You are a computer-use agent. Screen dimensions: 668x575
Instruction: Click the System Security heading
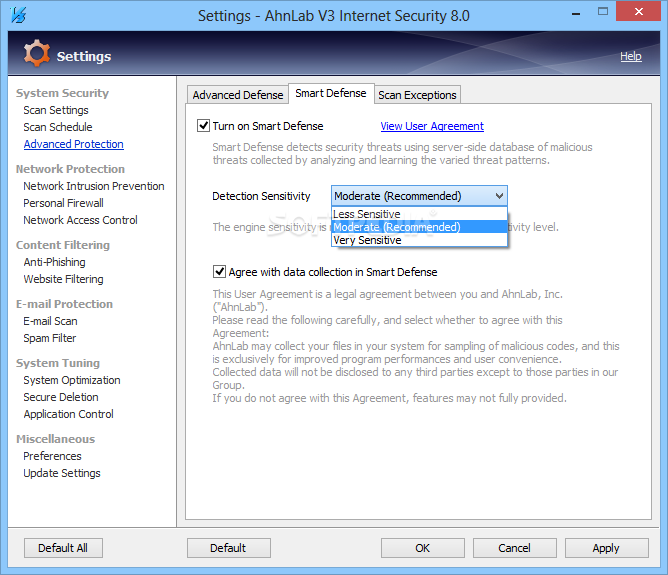click(x=62, y=93)
